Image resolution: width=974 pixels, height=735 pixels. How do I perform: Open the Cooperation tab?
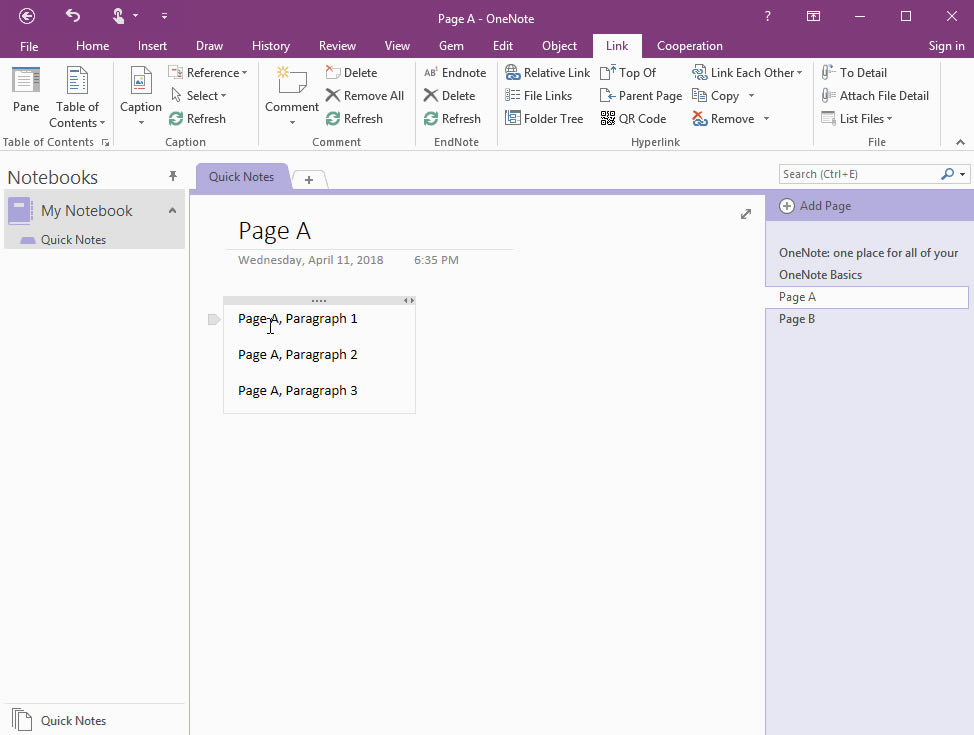[689, 45]
